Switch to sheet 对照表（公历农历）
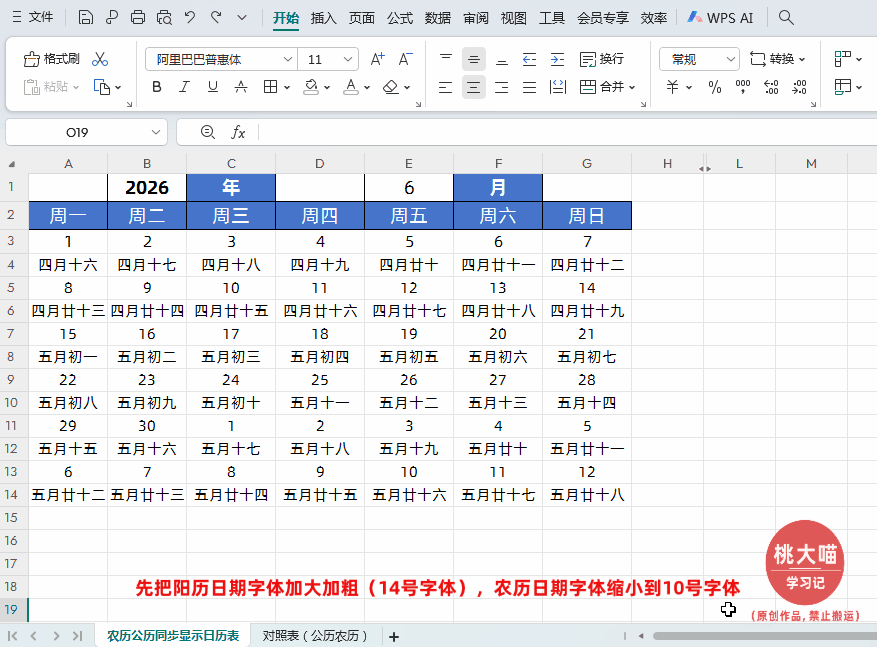The height and width of the screenshot is (647, 877). (x=316, y=636)
